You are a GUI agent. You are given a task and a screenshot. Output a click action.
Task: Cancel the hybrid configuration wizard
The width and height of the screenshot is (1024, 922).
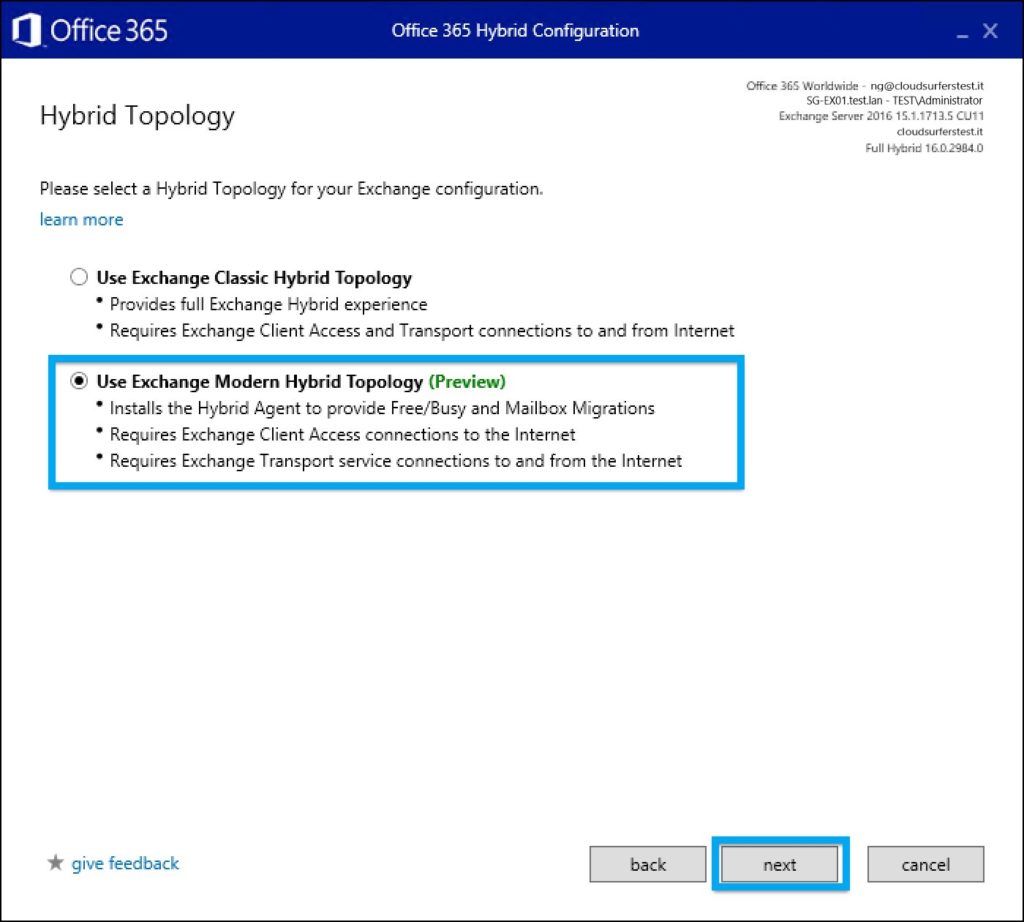(x=925, y=865)
